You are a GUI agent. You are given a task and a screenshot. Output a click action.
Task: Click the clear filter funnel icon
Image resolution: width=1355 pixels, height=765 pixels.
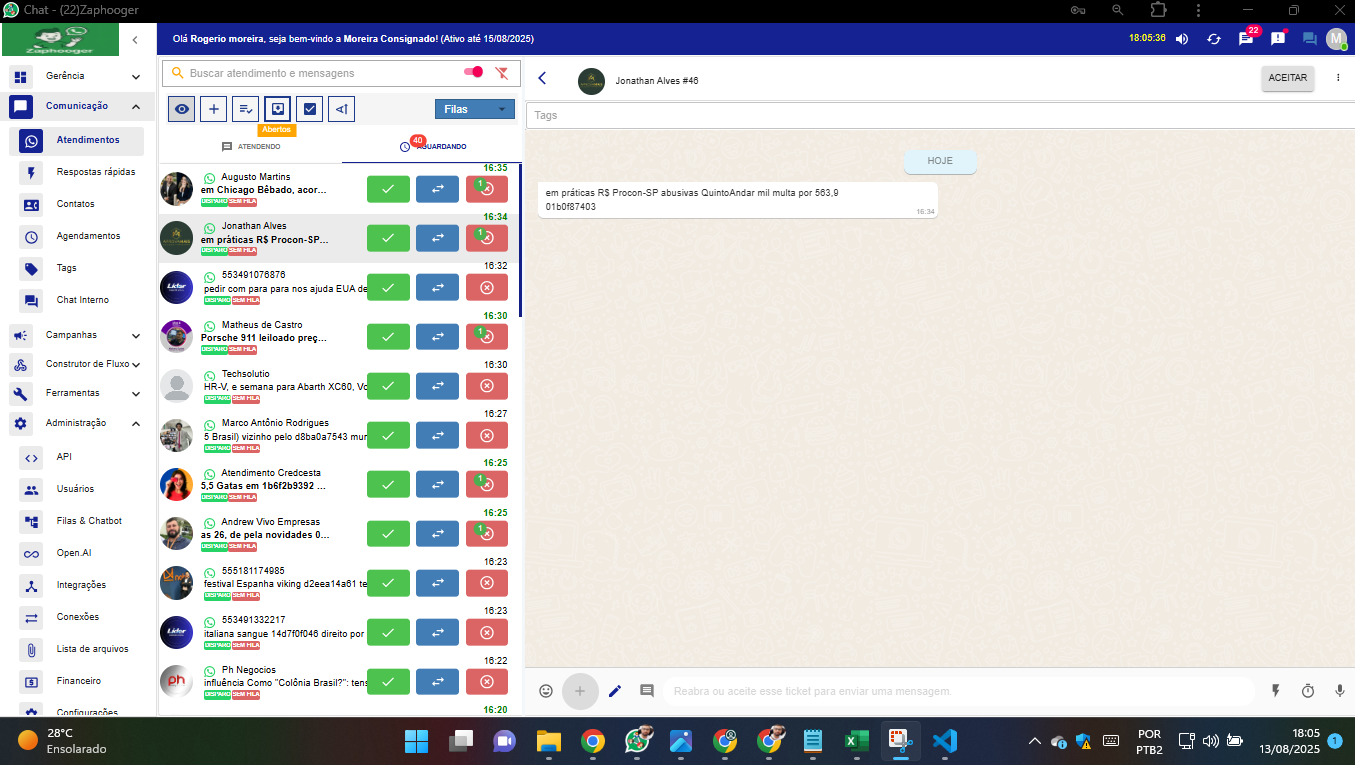tap(502, 73)
